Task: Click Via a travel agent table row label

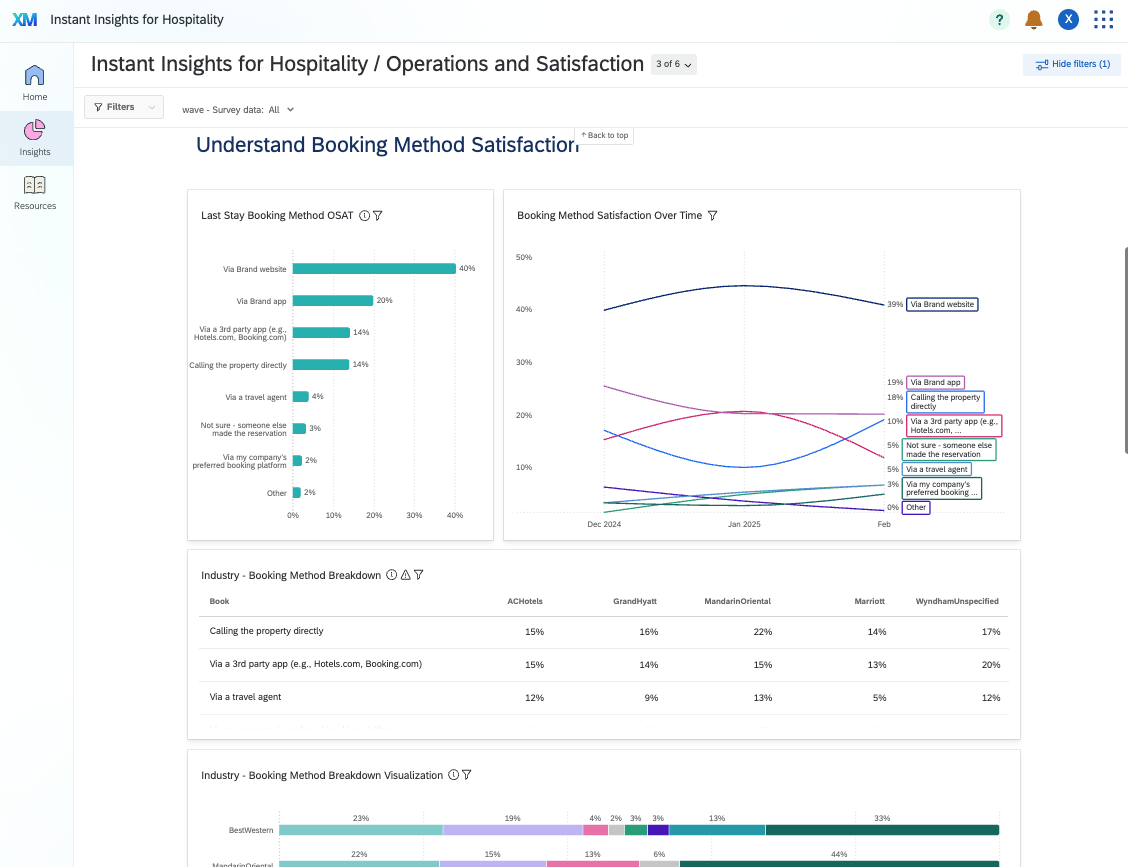Action: click(x=245, y=697)
